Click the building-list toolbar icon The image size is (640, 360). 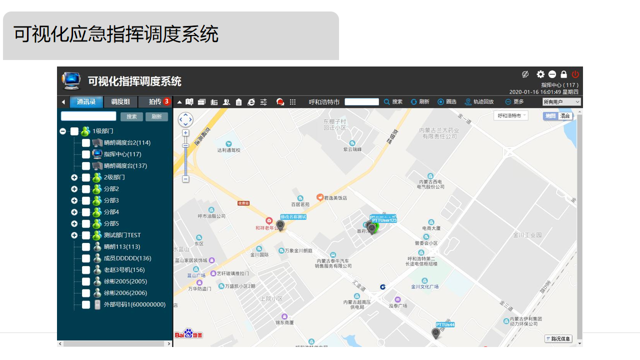(214, 102)
